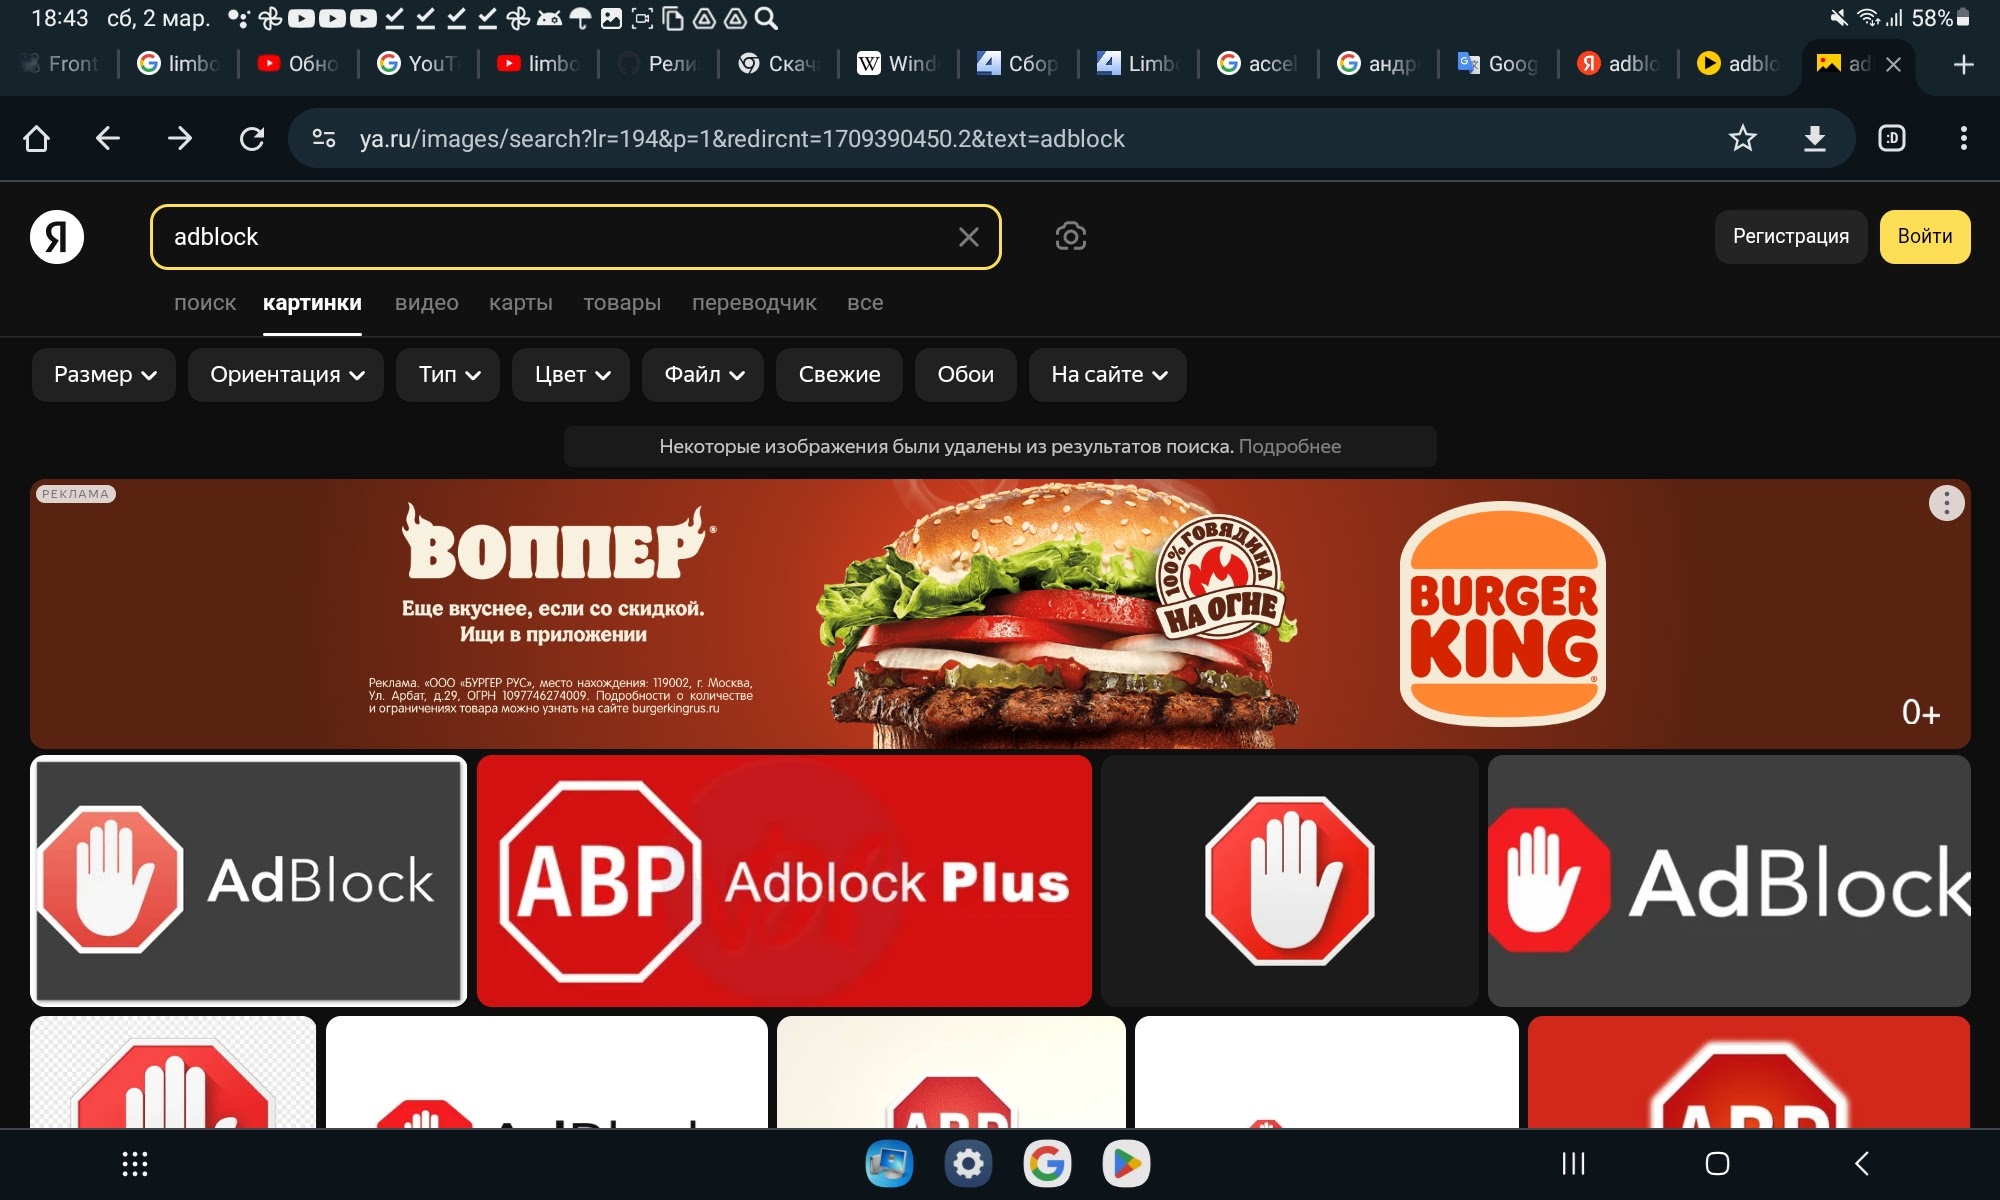Click the Регистрация button
Screen dimensions: 2000x1200
point(1791,237)
